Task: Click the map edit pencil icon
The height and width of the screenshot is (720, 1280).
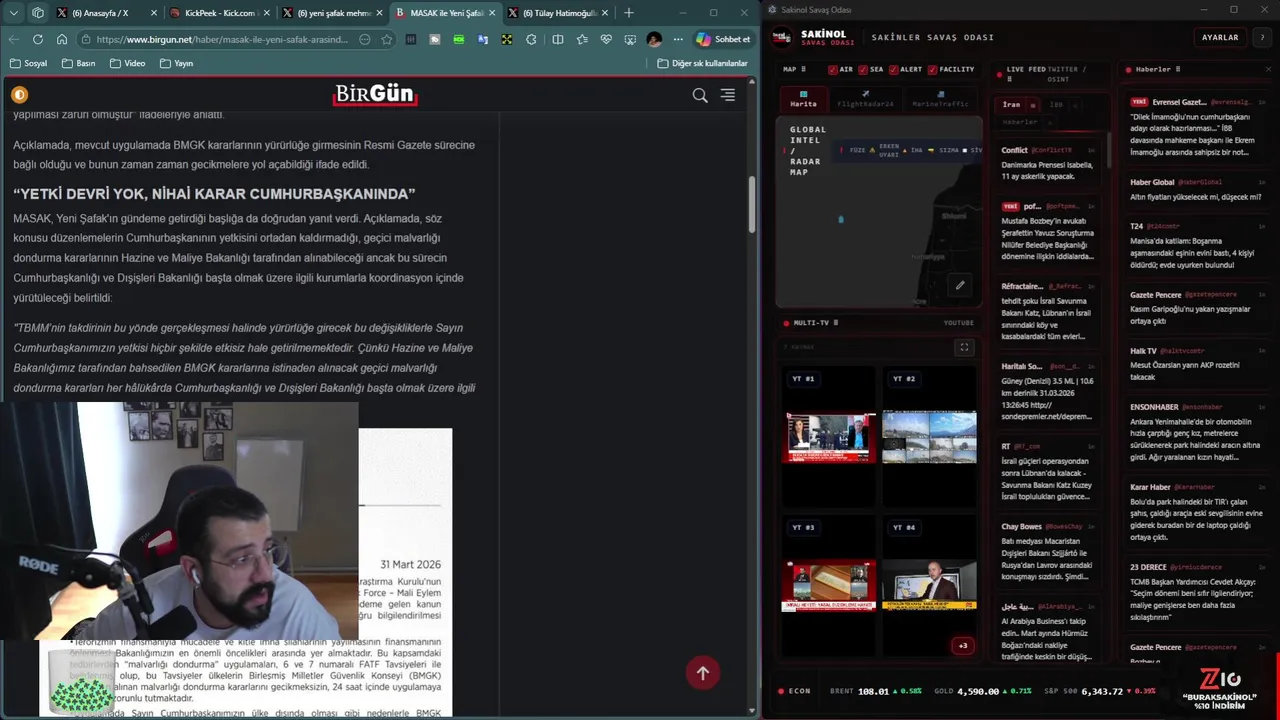Action: [960, 285]
